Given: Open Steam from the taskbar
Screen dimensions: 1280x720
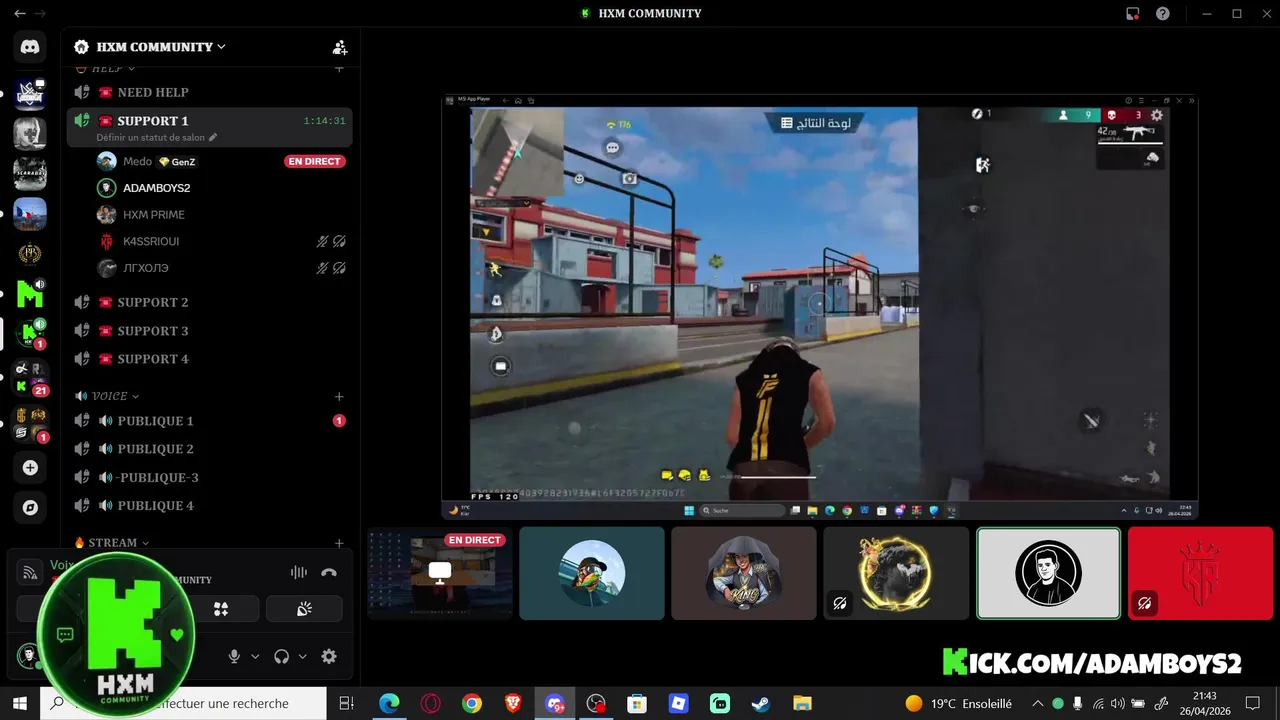Looking at the screenshot, I should coord(761,704).
